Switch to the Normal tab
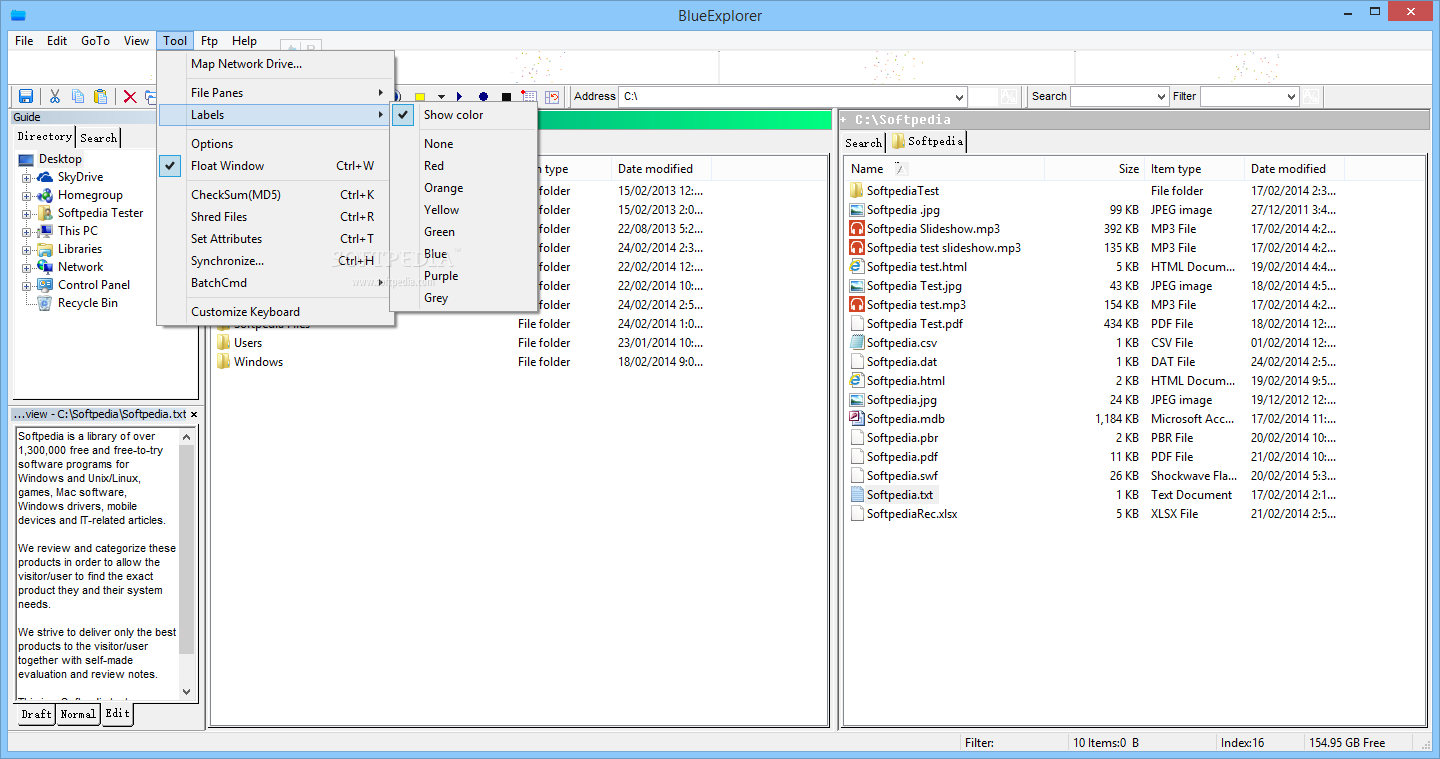Screen dimensions: 1440x759 tap(78, 715)
